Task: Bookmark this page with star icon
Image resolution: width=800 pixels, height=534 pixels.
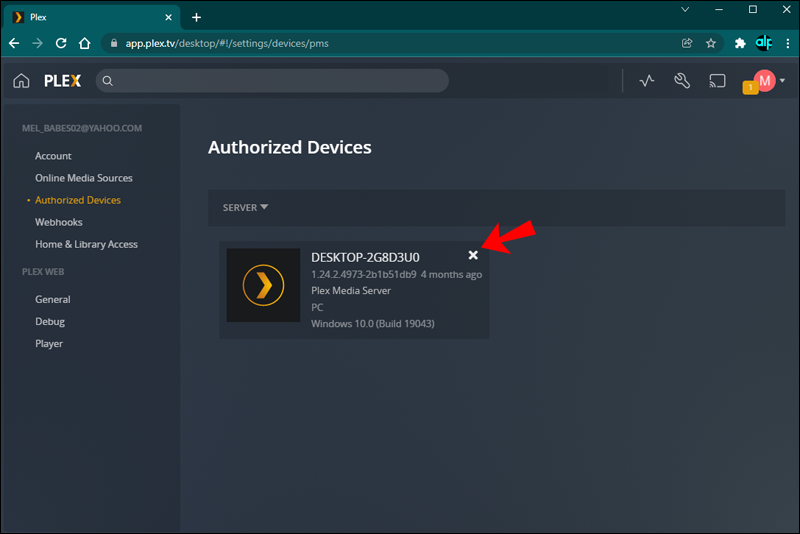Action: click(711, 43)
